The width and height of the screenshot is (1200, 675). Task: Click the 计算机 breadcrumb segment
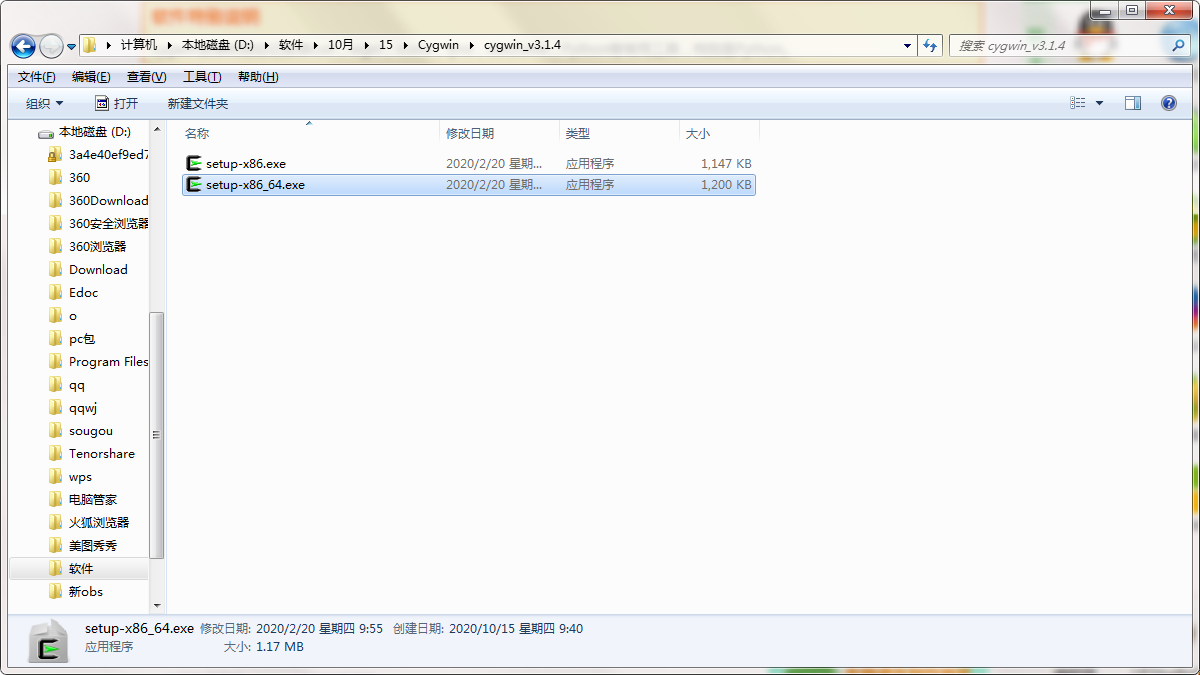(x=139, y=45)
